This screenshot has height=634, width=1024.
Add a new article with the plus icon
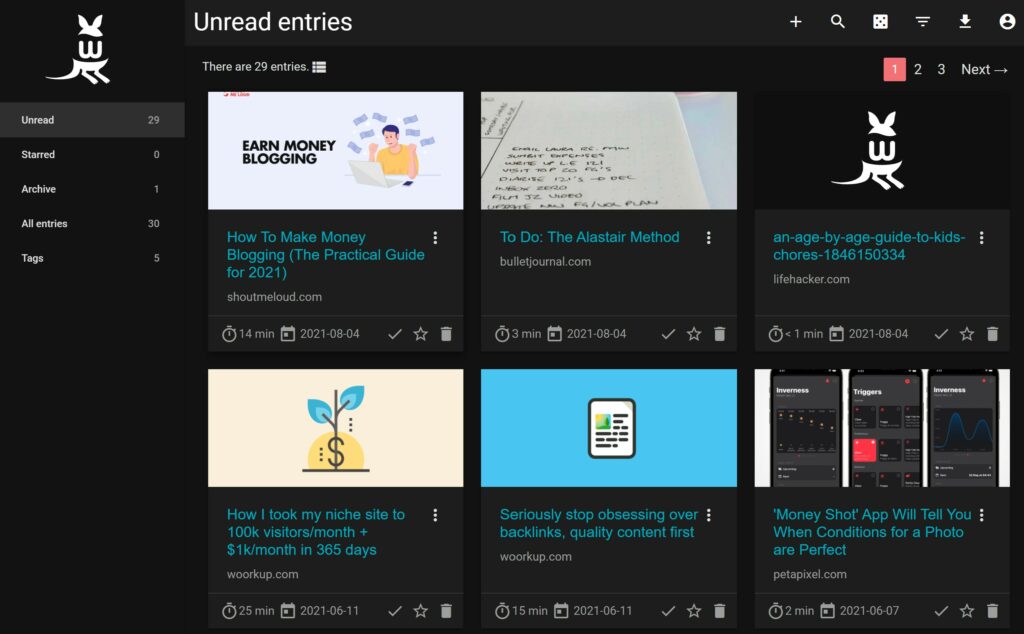click(795, 20)
